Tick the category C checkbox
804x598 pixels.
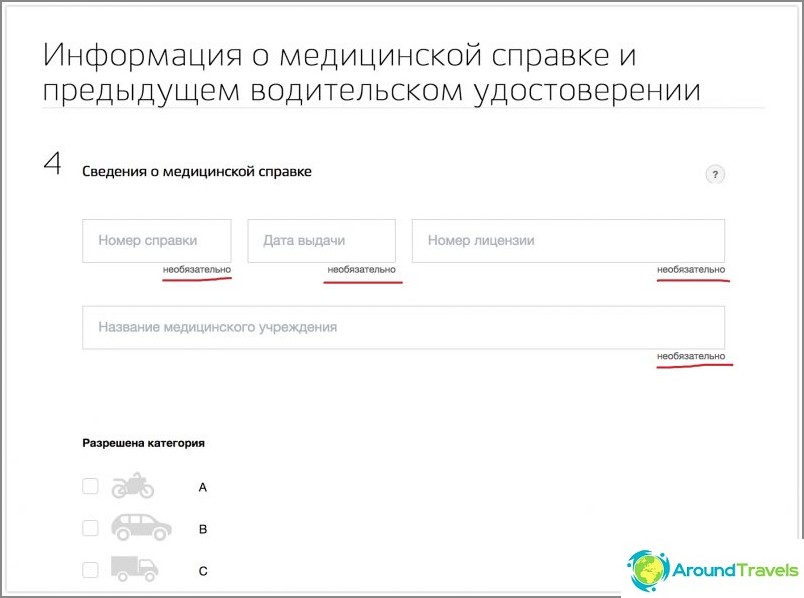pos(90,569)
